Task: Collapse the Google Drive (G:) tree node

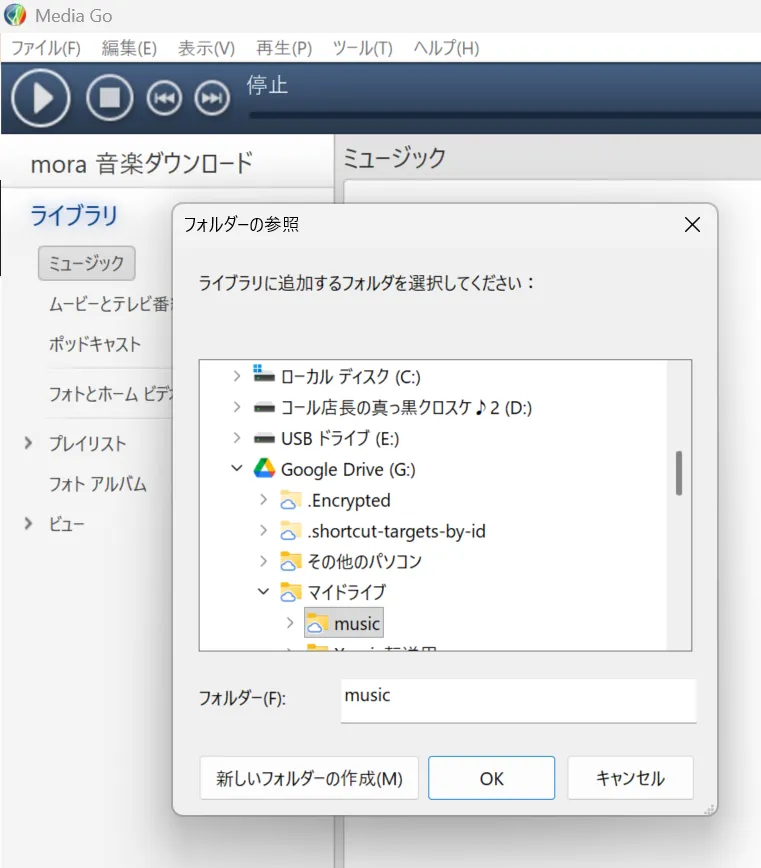Action: [237, 469]
